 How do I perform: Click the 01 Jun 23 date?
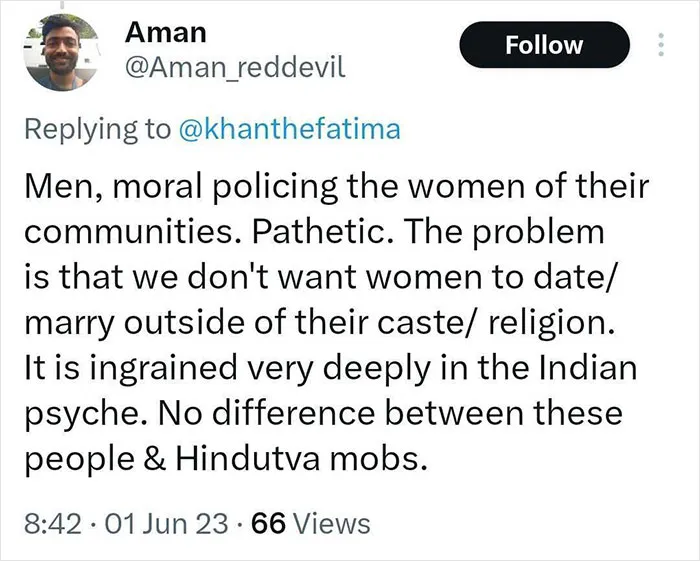[x=166, y=524]
